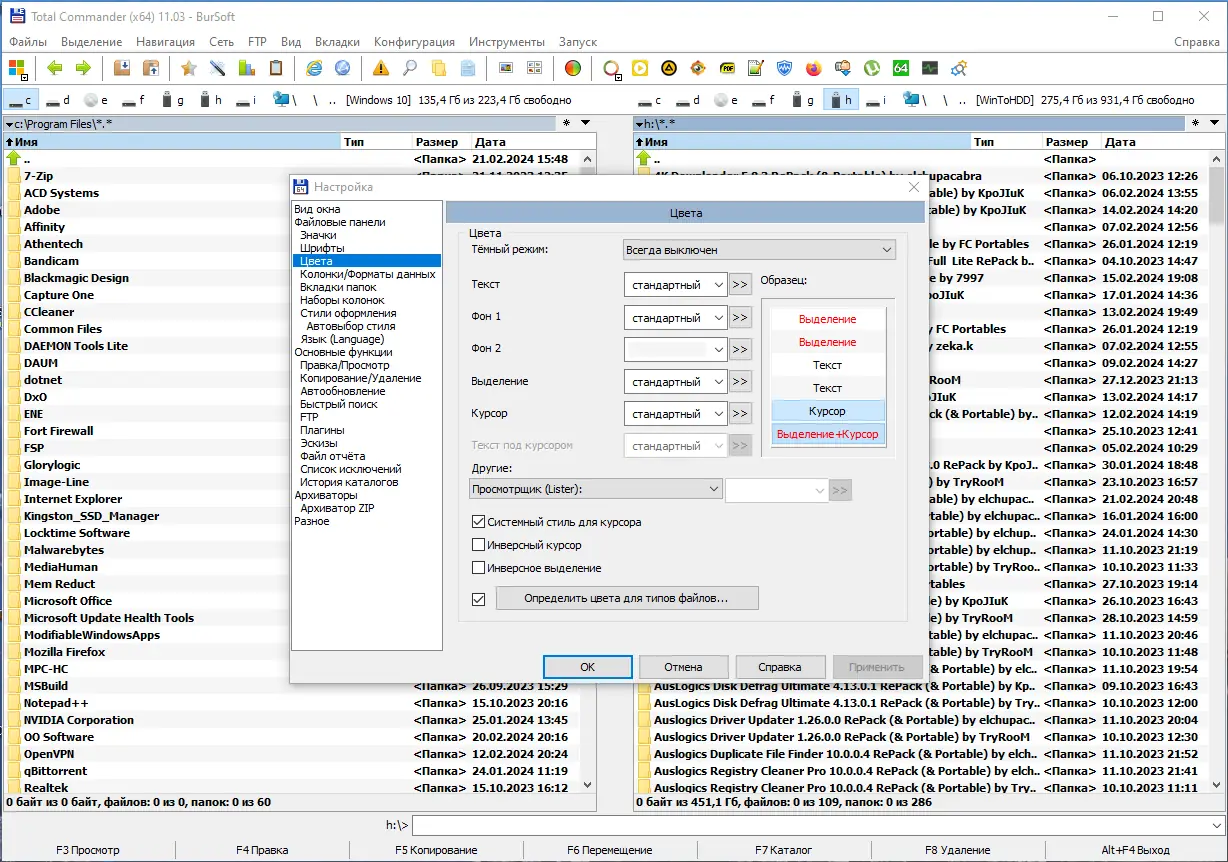1228x862 pixels.
Task: Click the yellow warning triangle icon
Action: click(380, 68)
